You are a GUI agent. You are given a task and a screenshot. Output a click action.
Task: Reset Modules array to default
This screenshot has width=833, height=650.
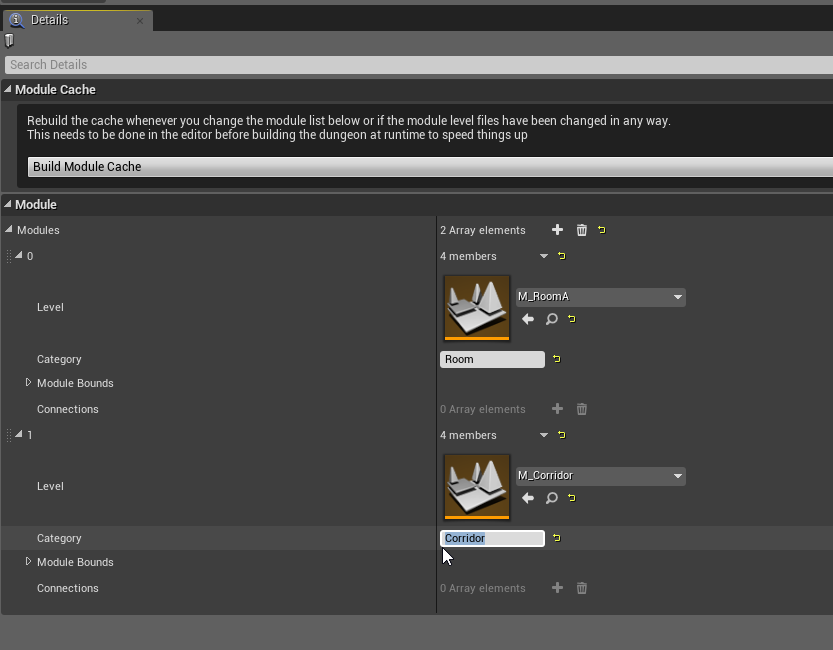602,230
